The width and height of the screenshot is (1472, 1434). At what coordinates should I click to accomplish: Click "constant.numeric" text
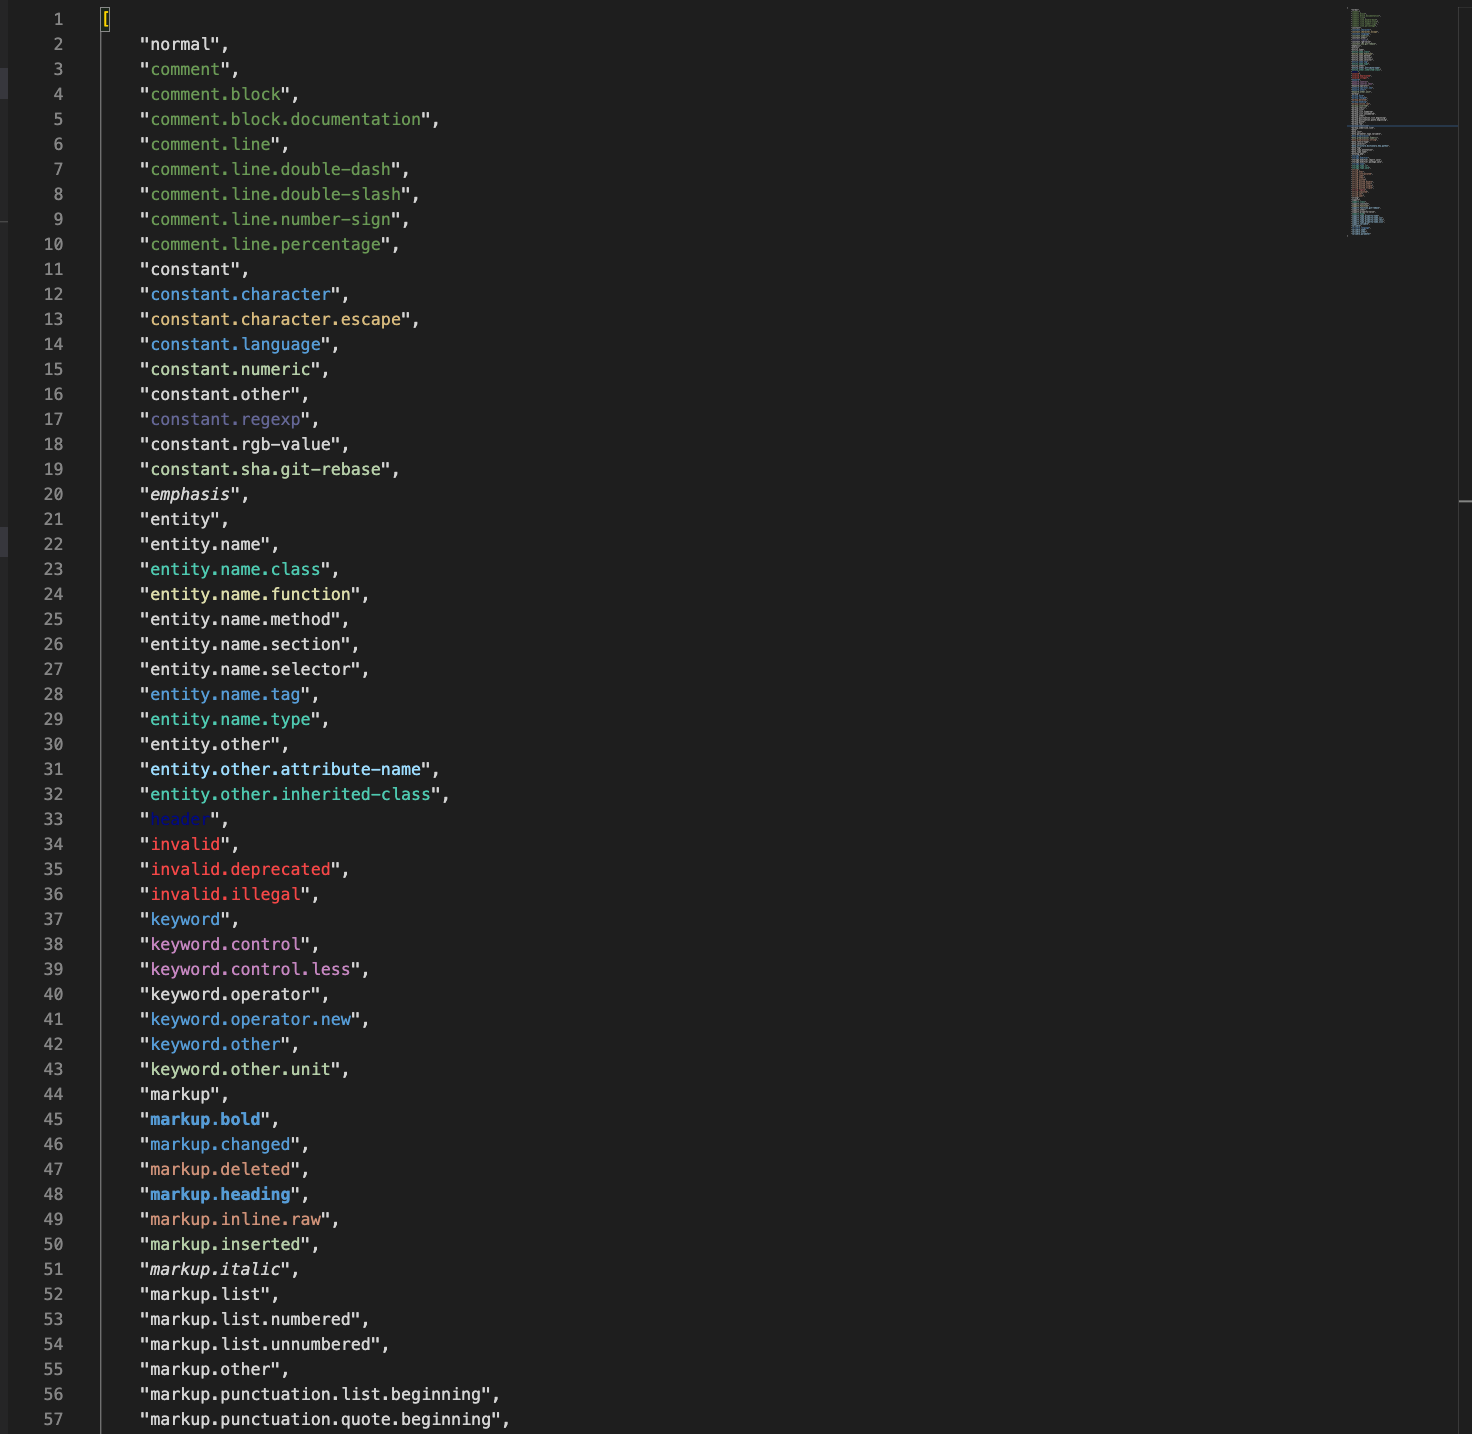(230, 369)
